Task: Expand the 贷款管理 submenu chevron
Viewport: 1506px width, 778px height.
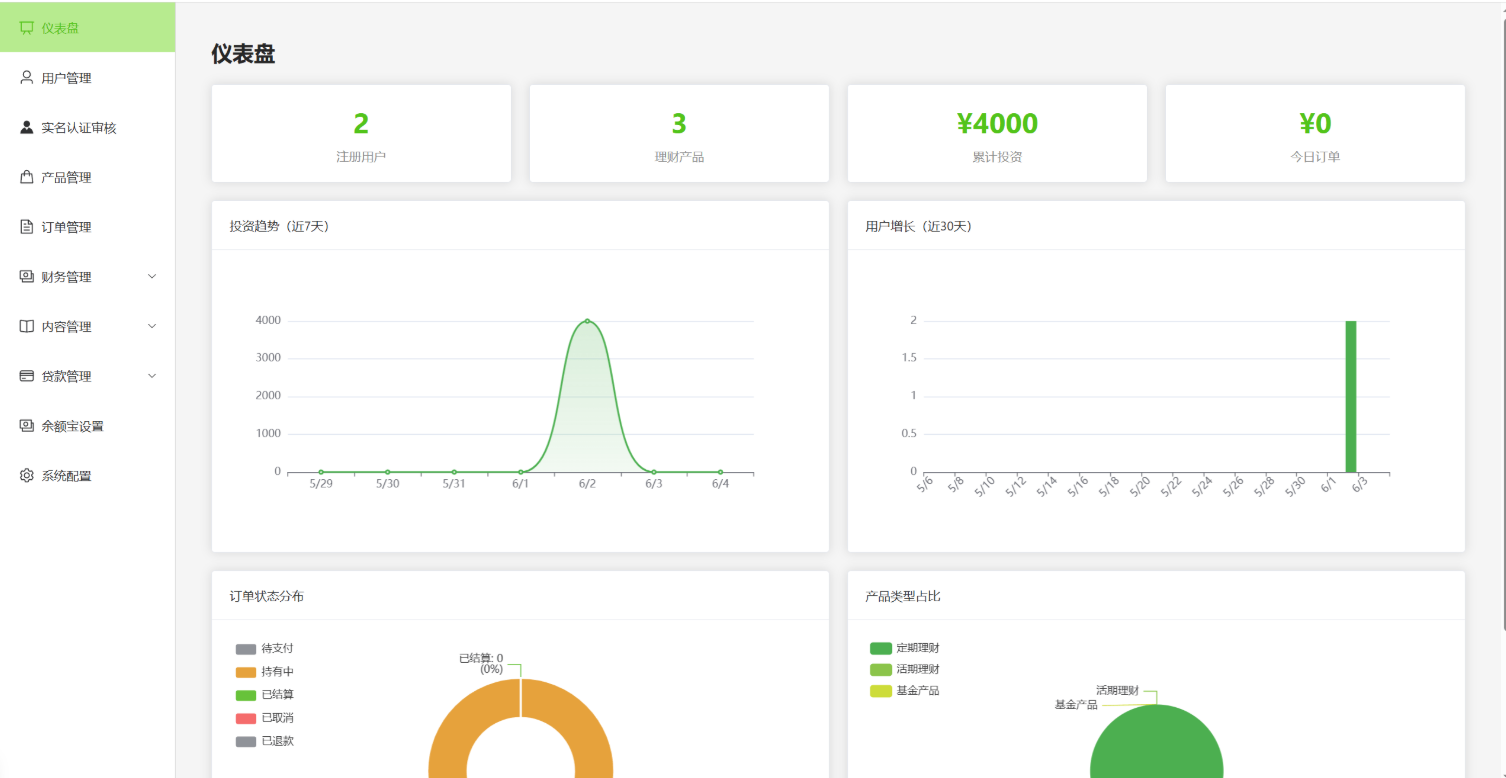Action: coord(152,376)
